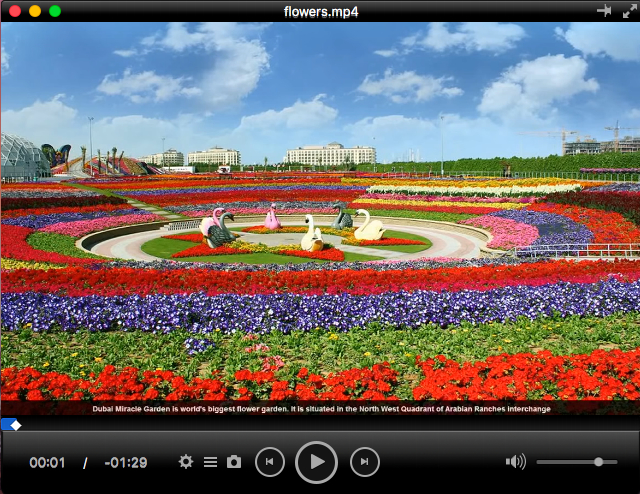
Task: Open the playlist panel
Action: click(x=210, y=462)
